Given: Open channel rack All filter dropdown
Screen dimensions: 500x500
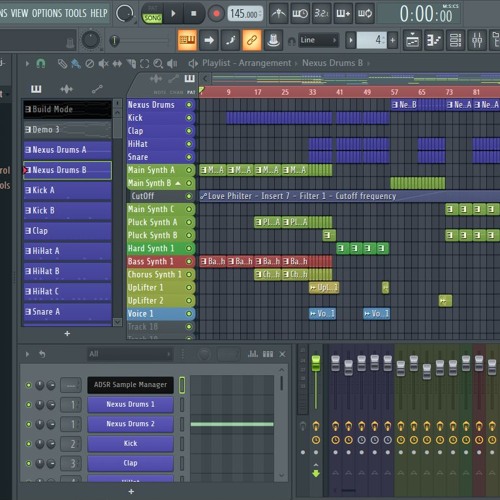Looking at the screenshot, I should click(x=130, y=354).
